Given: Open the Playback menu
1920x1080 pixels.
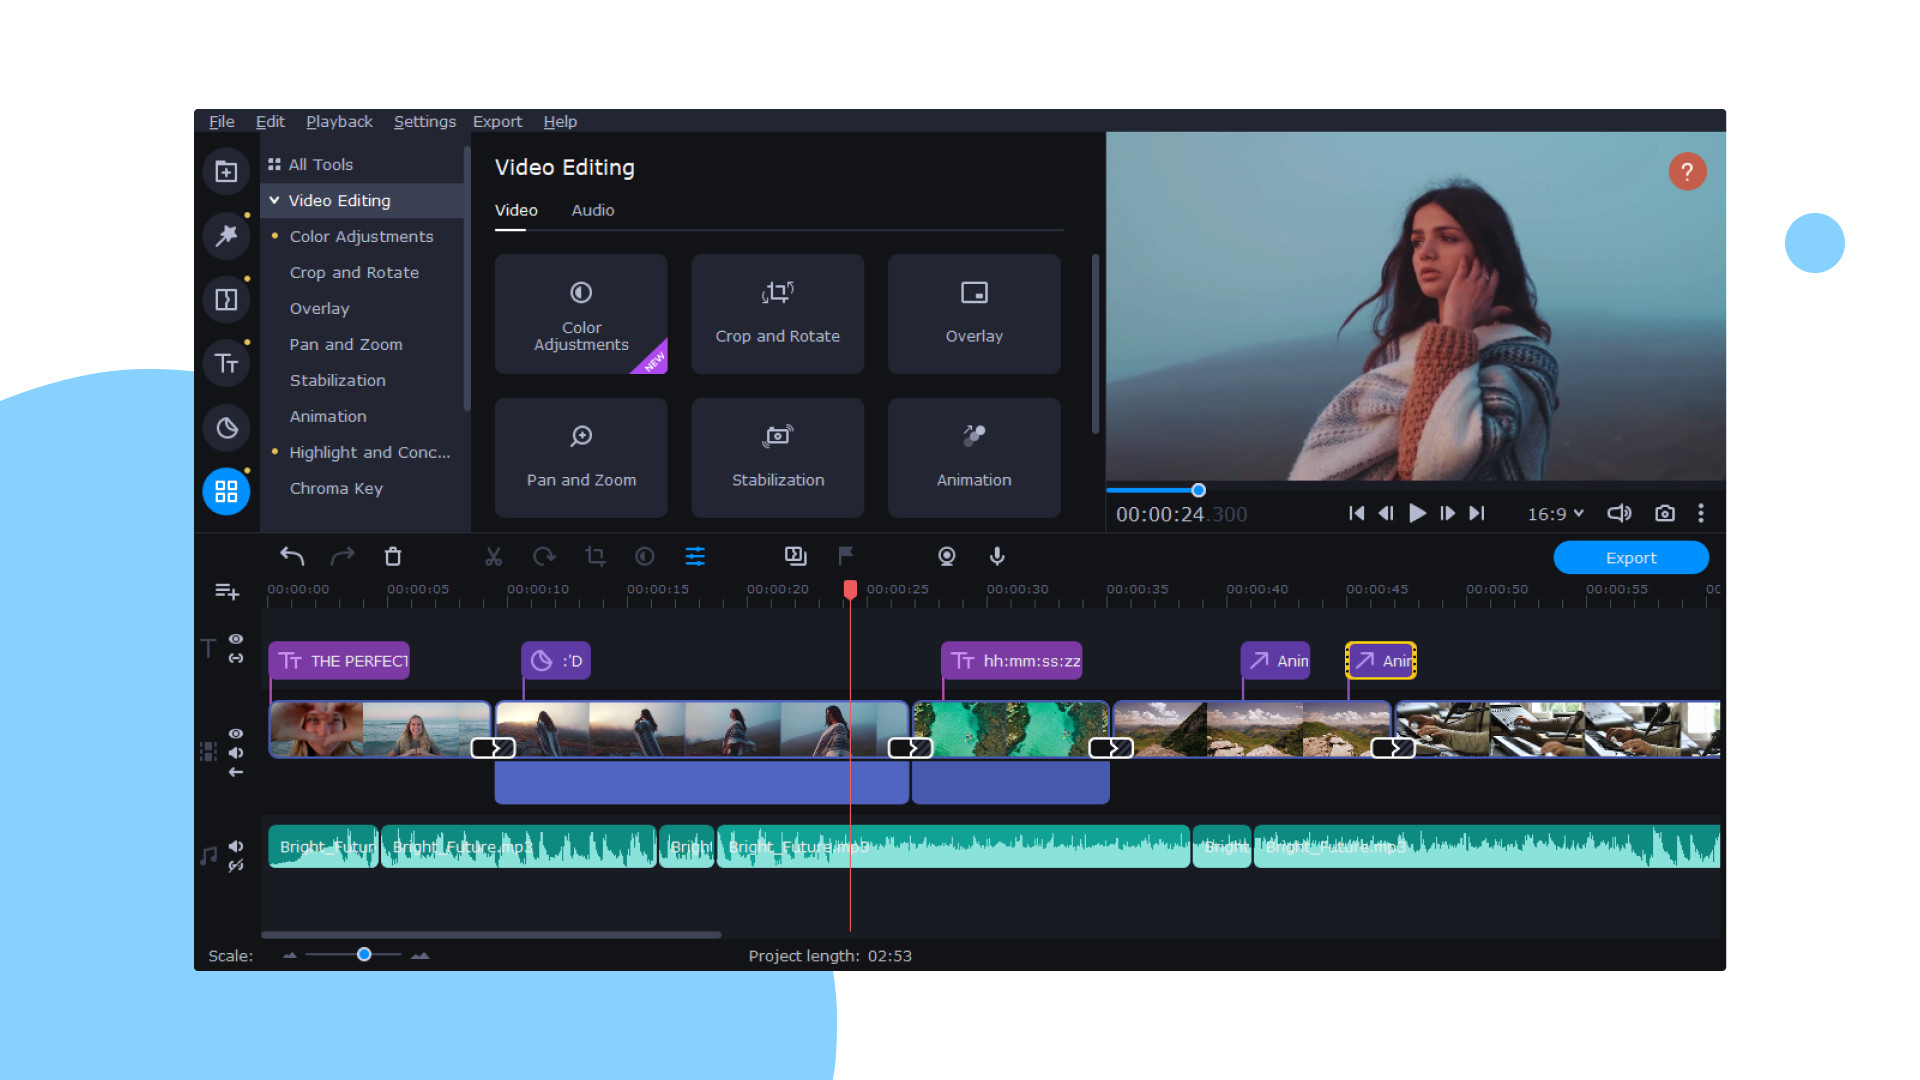Looking at the screenshot, I should click(x=339, y=121).
